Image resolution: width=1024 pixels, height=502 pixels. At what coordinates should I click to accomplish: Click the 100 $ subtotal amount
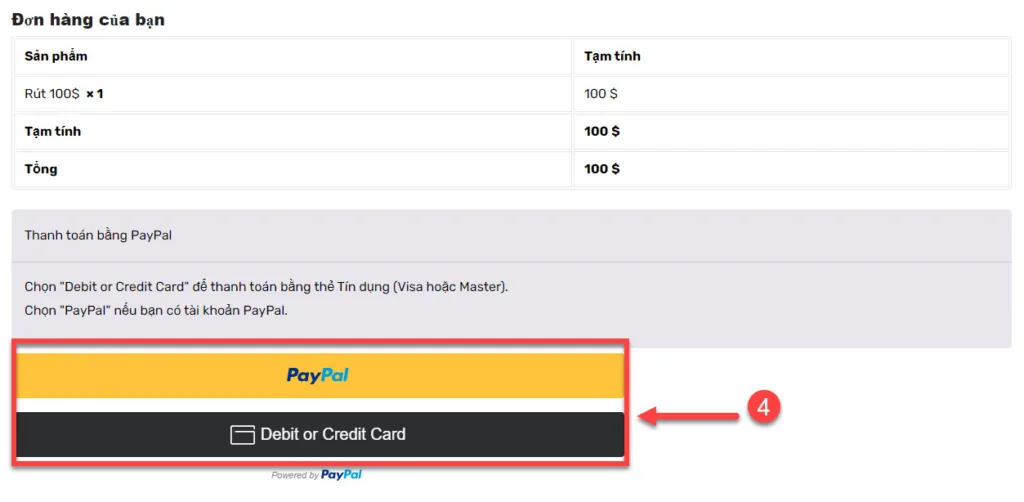point(601,131)
